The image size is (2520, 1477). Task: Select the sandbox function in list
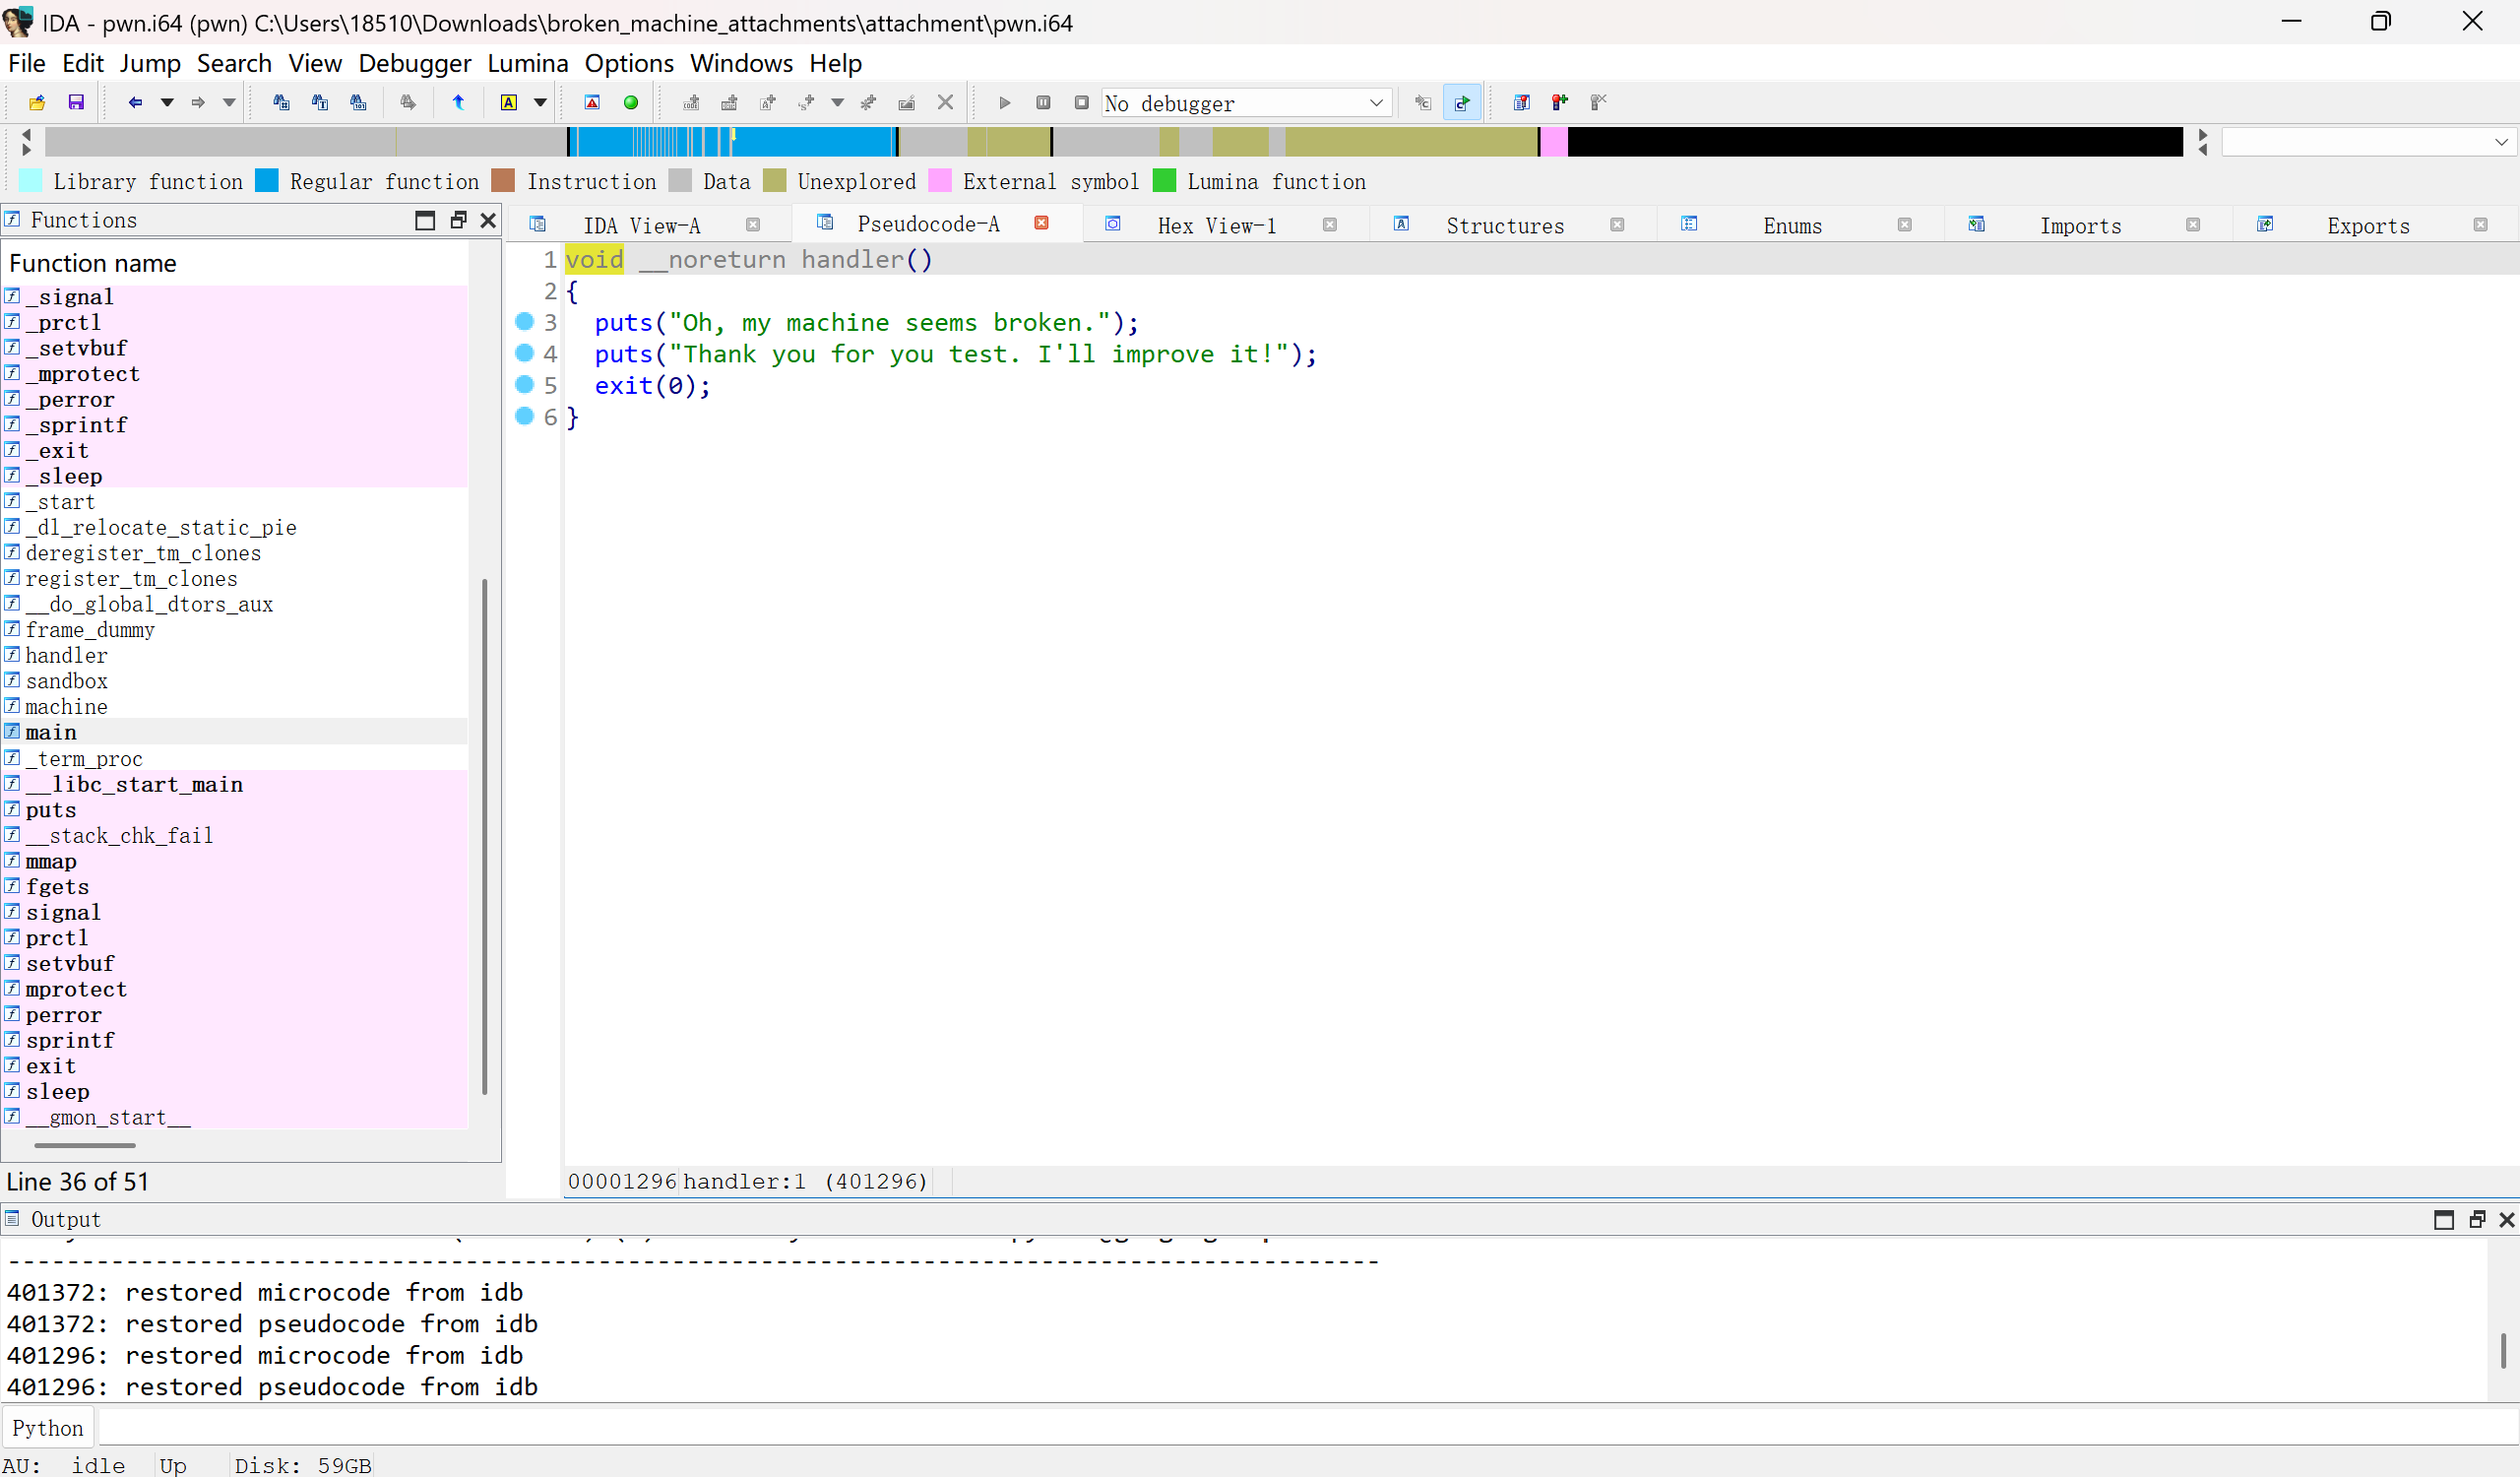point(66,681)
